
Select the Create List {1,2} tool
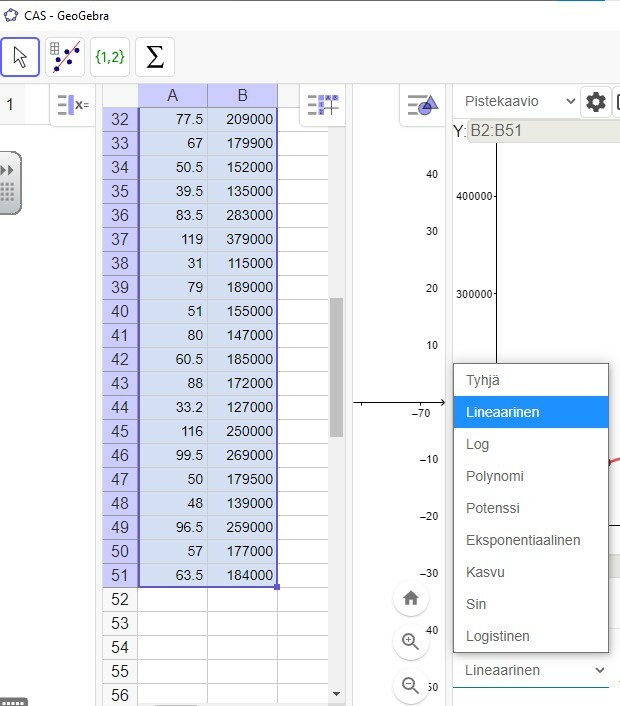[110, 57]
